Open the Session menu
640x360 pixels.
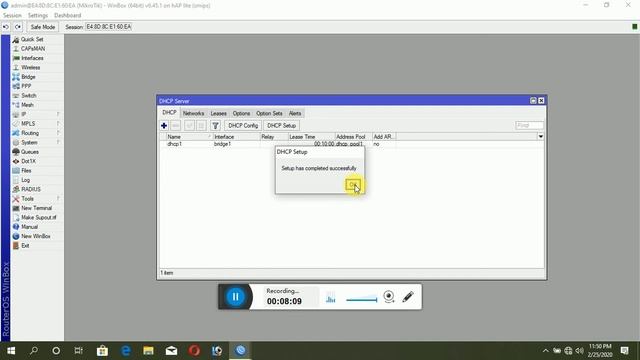pos(12,16)
